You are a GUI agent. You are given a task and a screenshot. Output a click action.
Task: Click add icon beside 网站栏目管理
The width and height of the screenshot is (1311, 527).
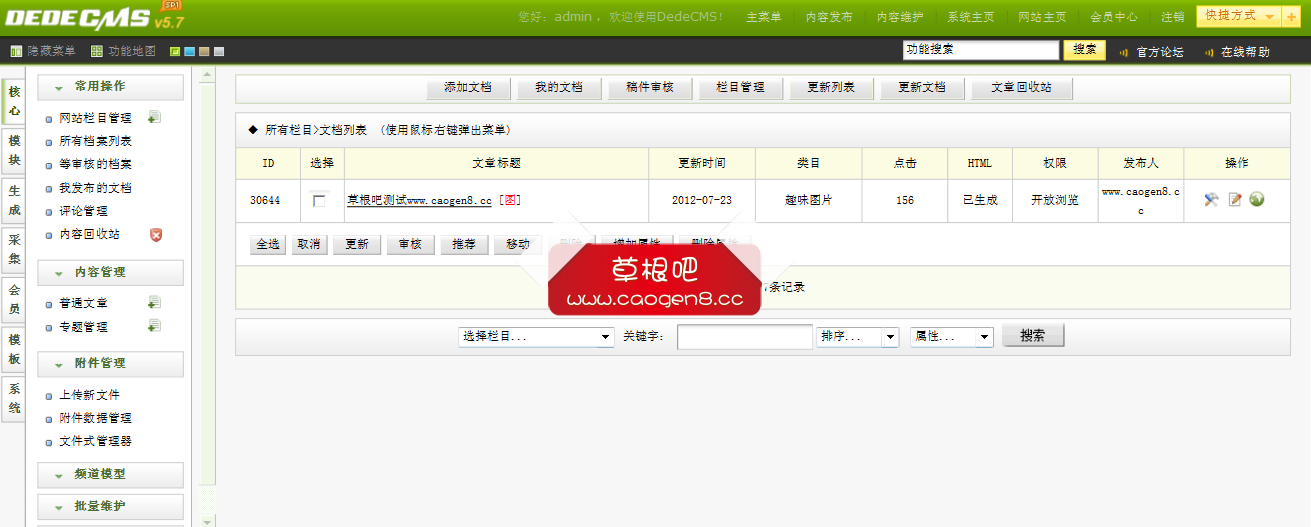pyautogui.click(x=154, y=117)
